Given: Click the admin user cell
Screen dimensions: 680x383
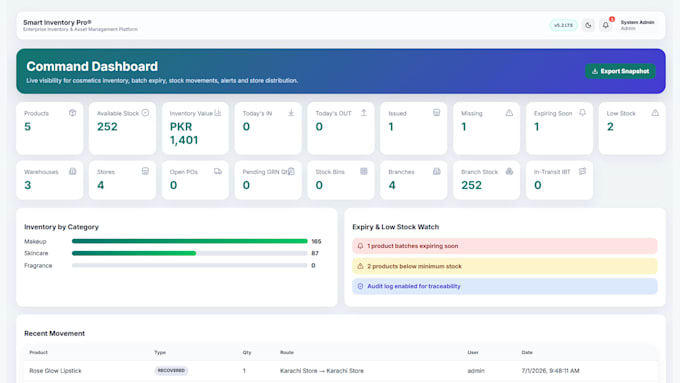Looking at the screenshot, I should pos(476,371).
